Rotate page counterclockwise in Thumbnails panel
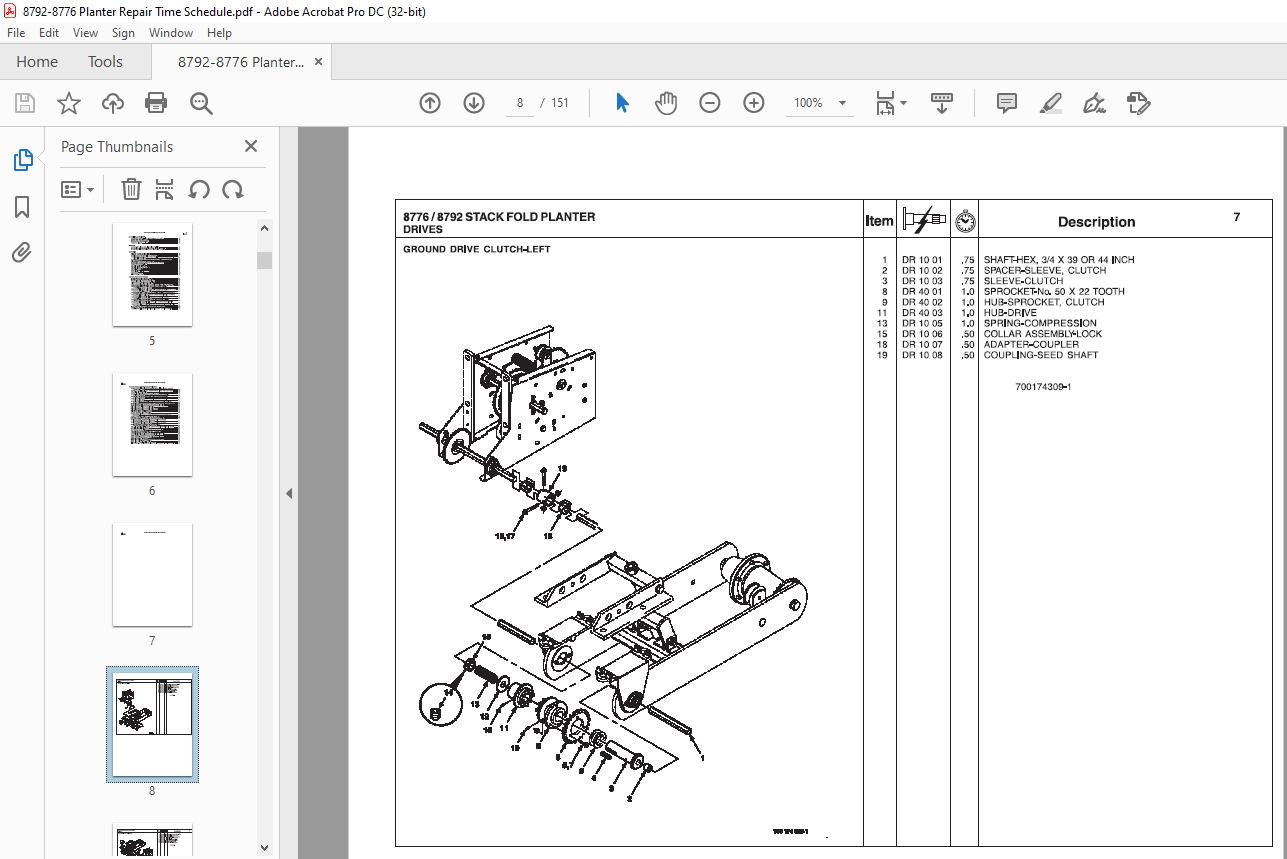The height and width of the screenshot is (859, 1287). tap(199, 189)
